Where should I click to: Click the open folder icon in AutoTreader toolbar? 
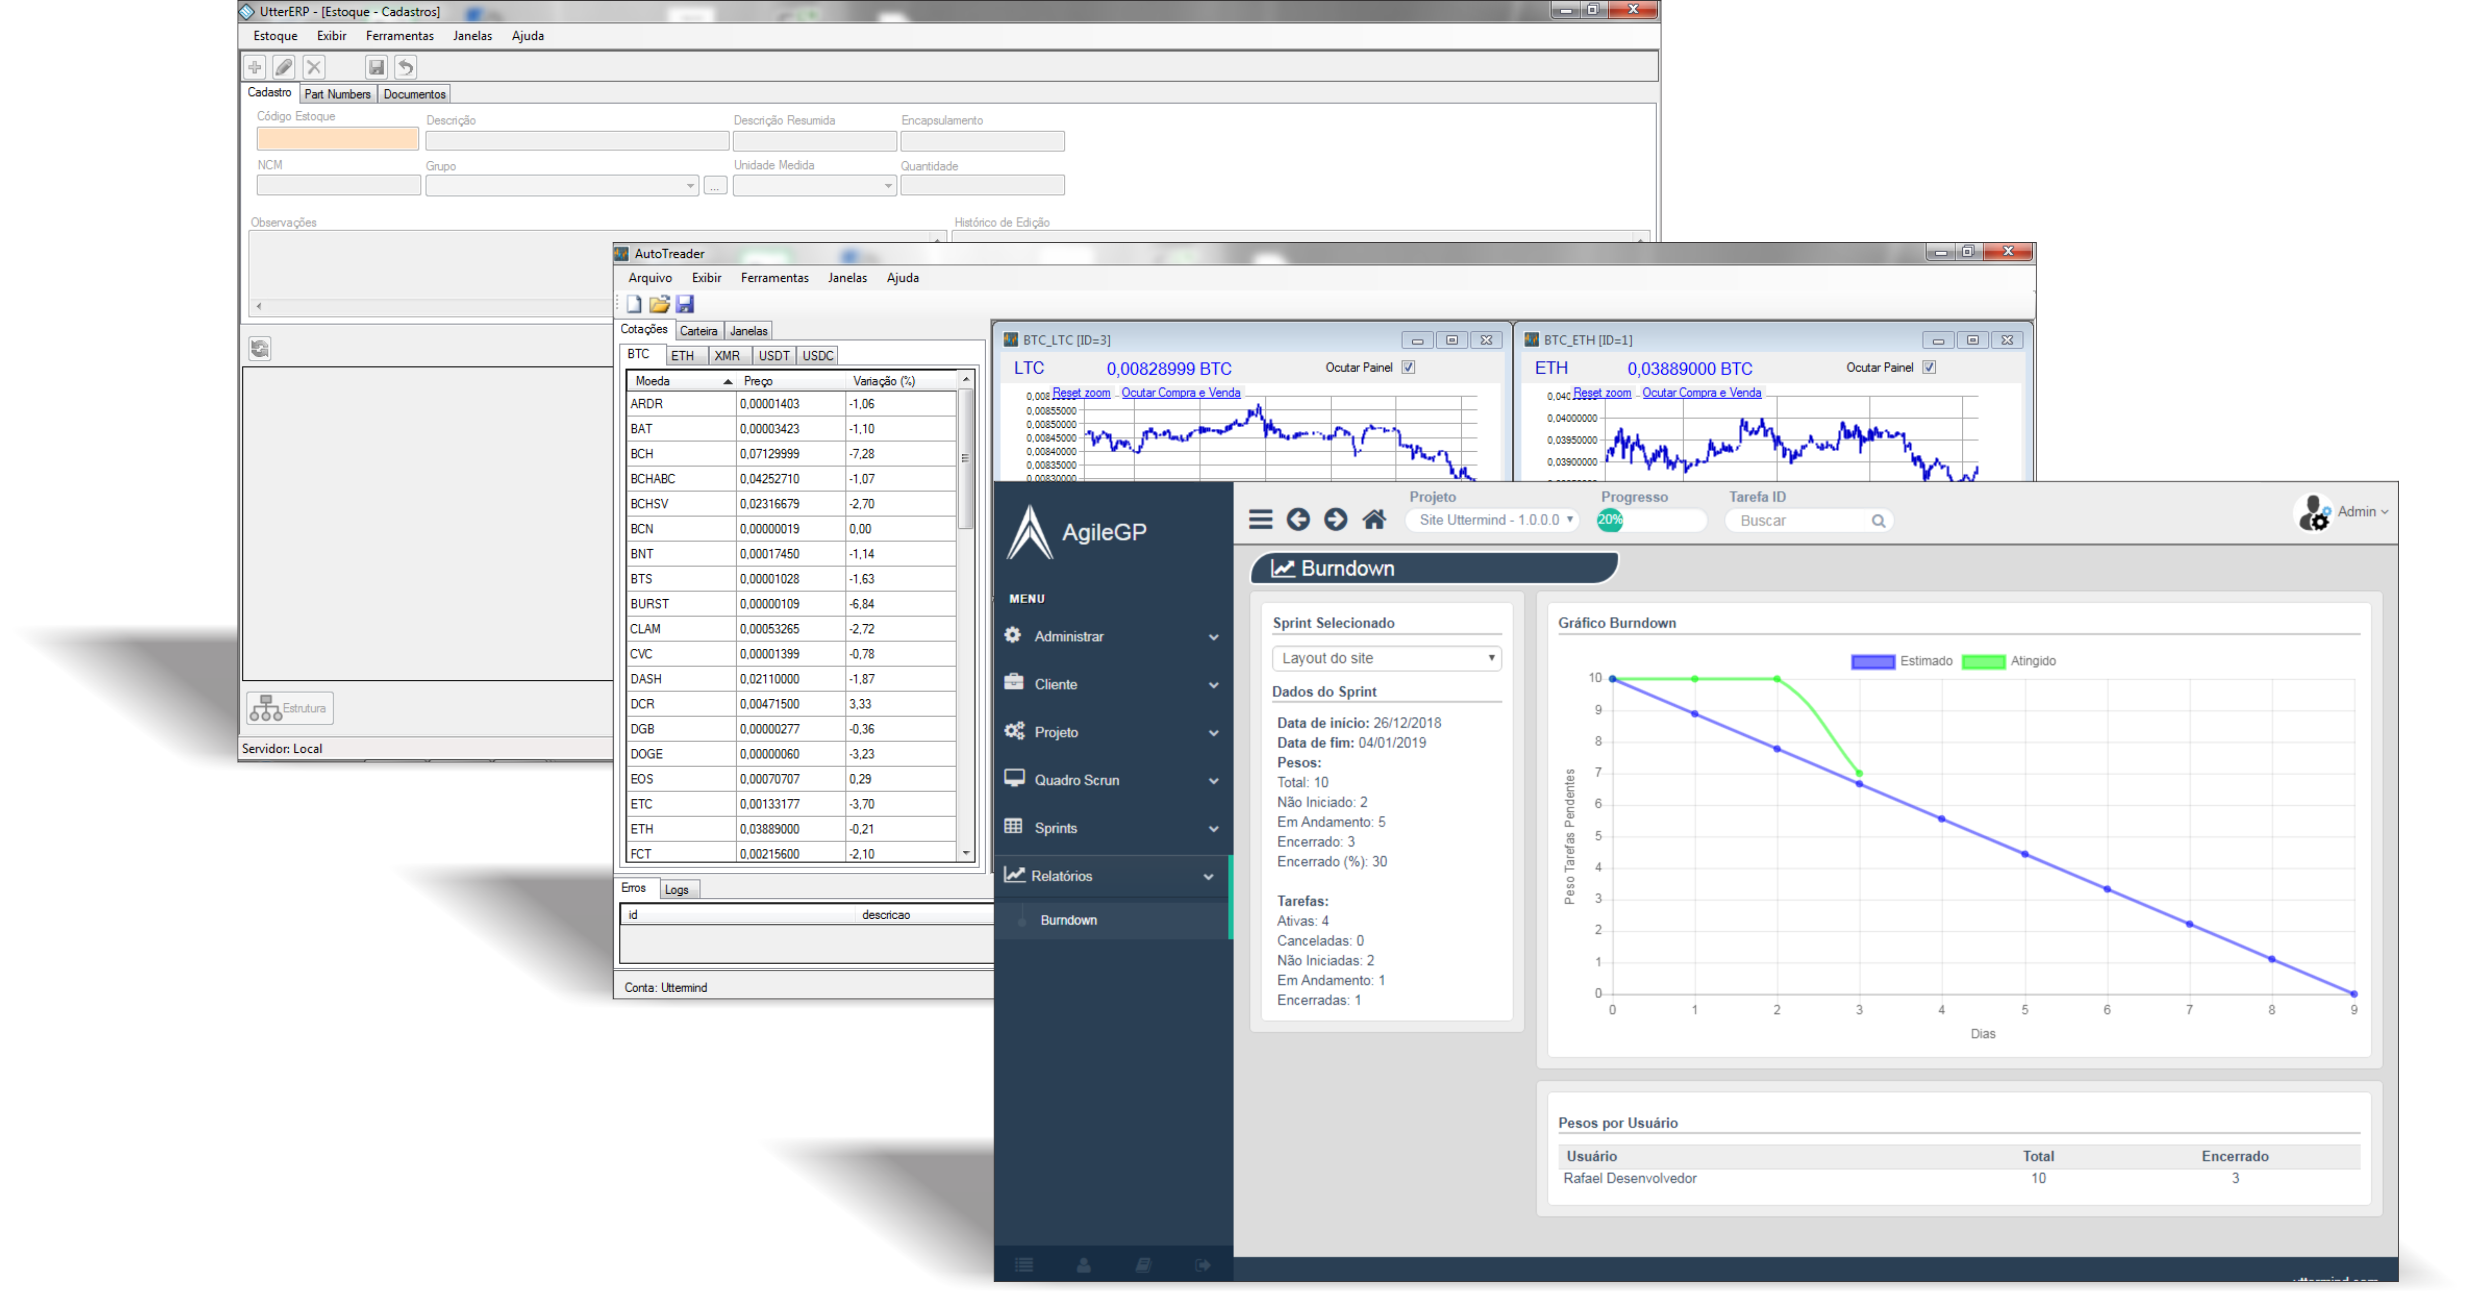point(659,303)
